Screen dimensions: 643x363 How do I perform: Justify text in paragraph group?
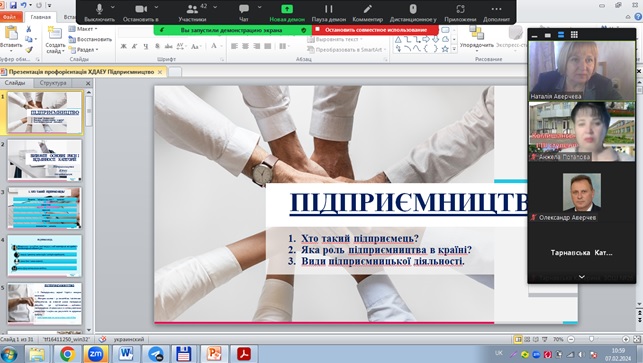pos(267,46)
